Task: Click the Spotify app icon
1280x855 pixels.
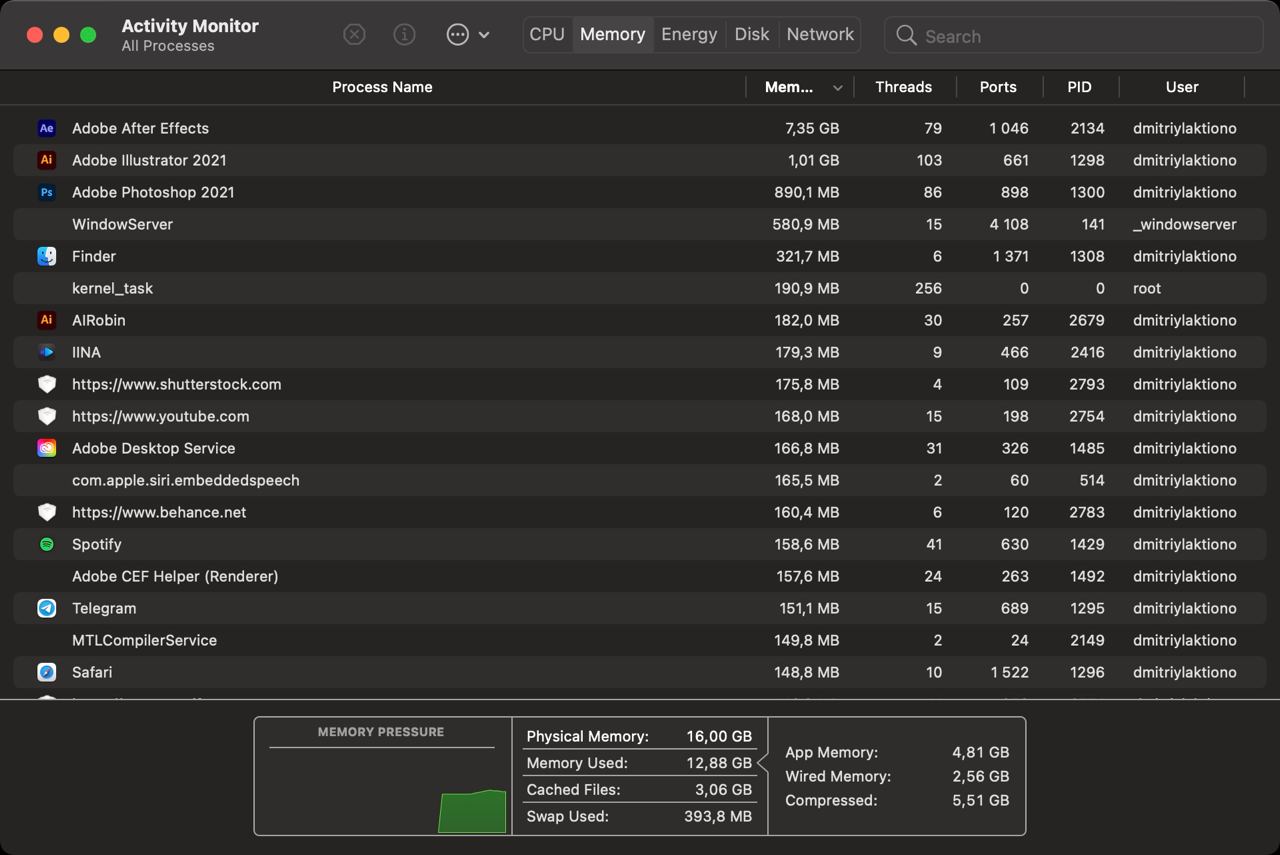Action: (46, 544)
